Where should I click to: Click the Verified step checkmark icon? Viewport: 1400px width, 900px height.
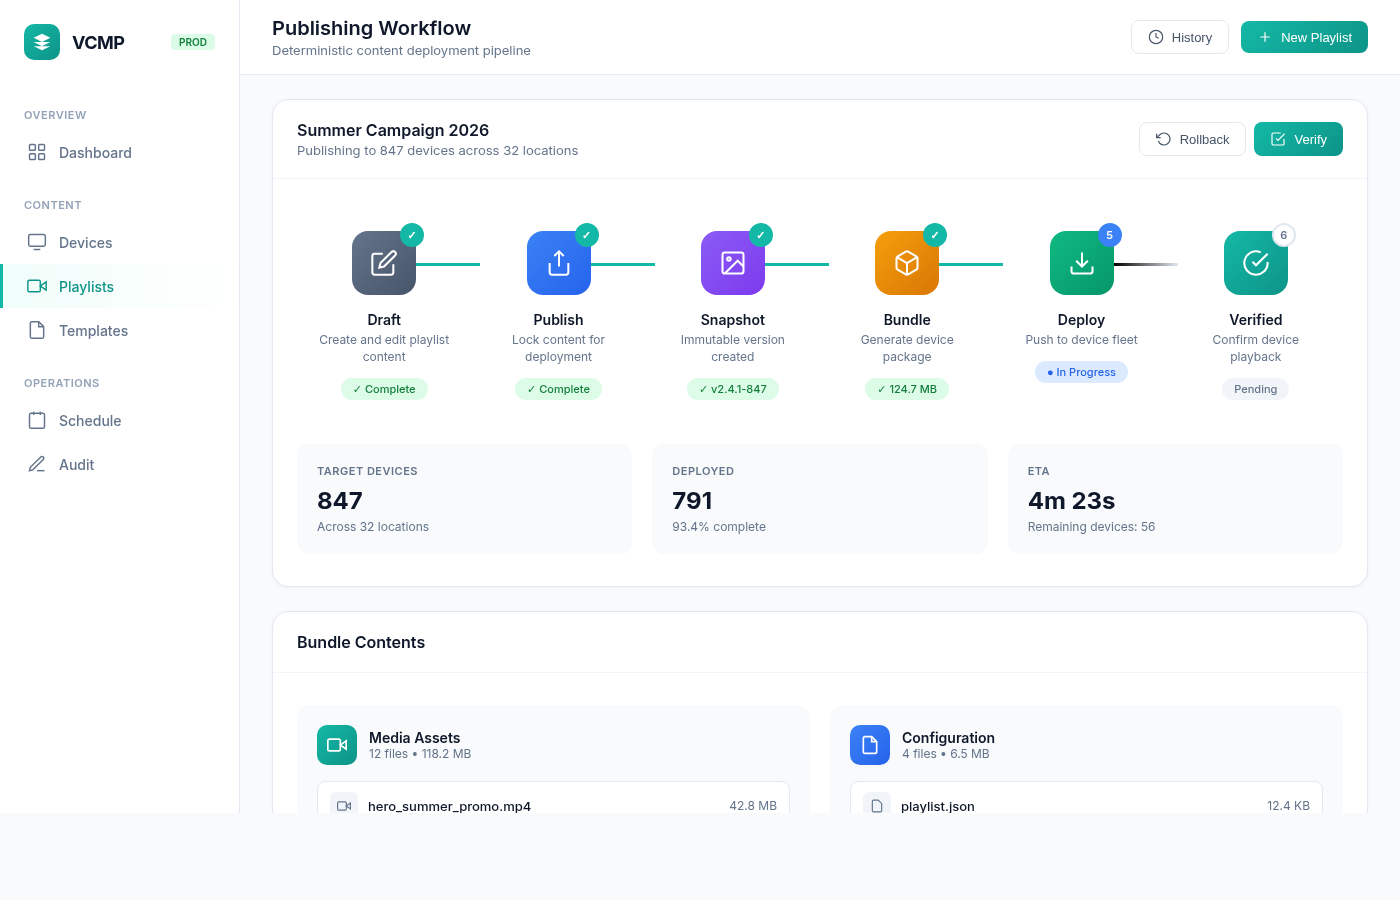1256,263
